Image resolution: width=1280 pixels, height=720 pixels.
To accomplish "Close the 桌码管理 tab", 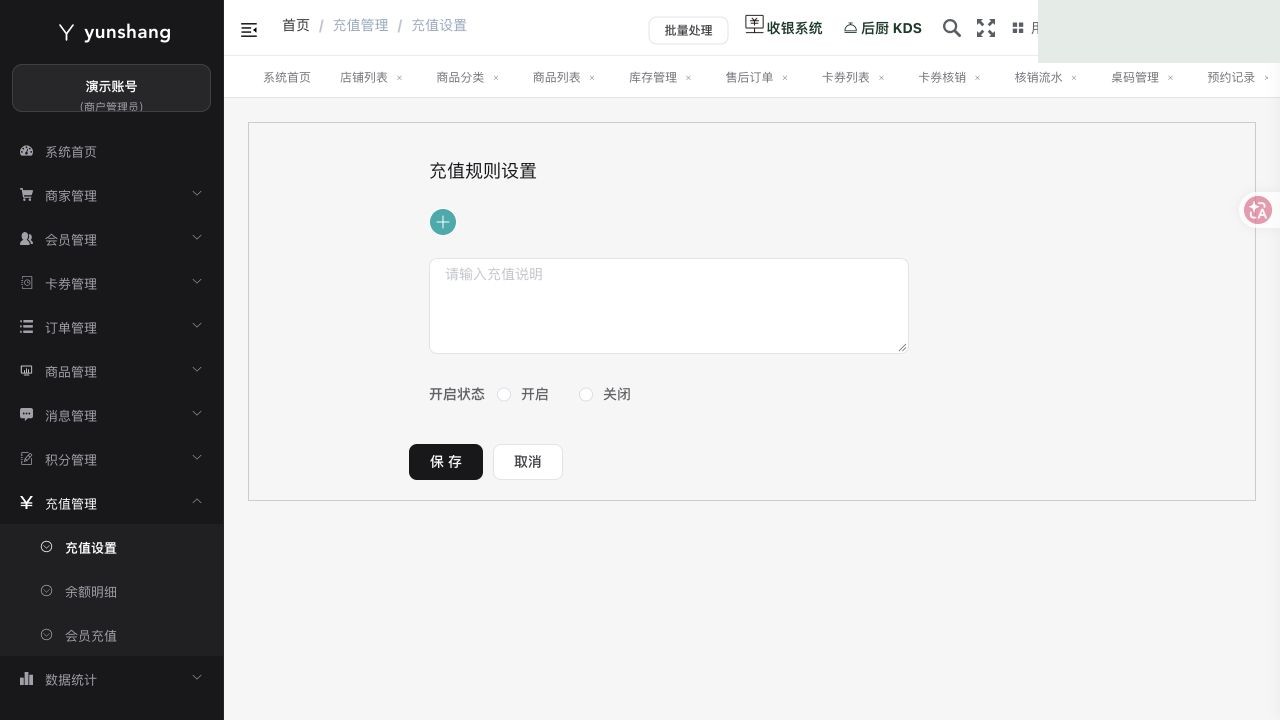I will pos(1171,78).
